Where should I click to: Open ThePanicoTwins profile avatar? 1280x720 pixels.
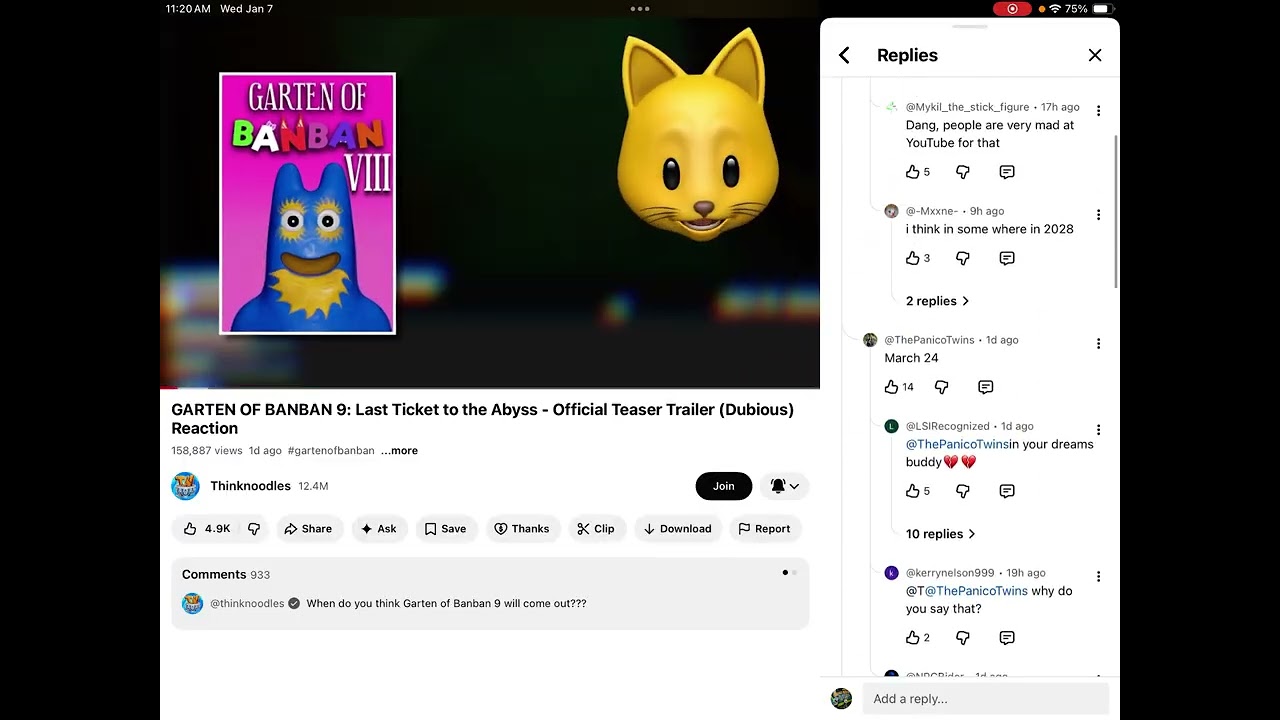pyautogui.click(x=870, y=340)
